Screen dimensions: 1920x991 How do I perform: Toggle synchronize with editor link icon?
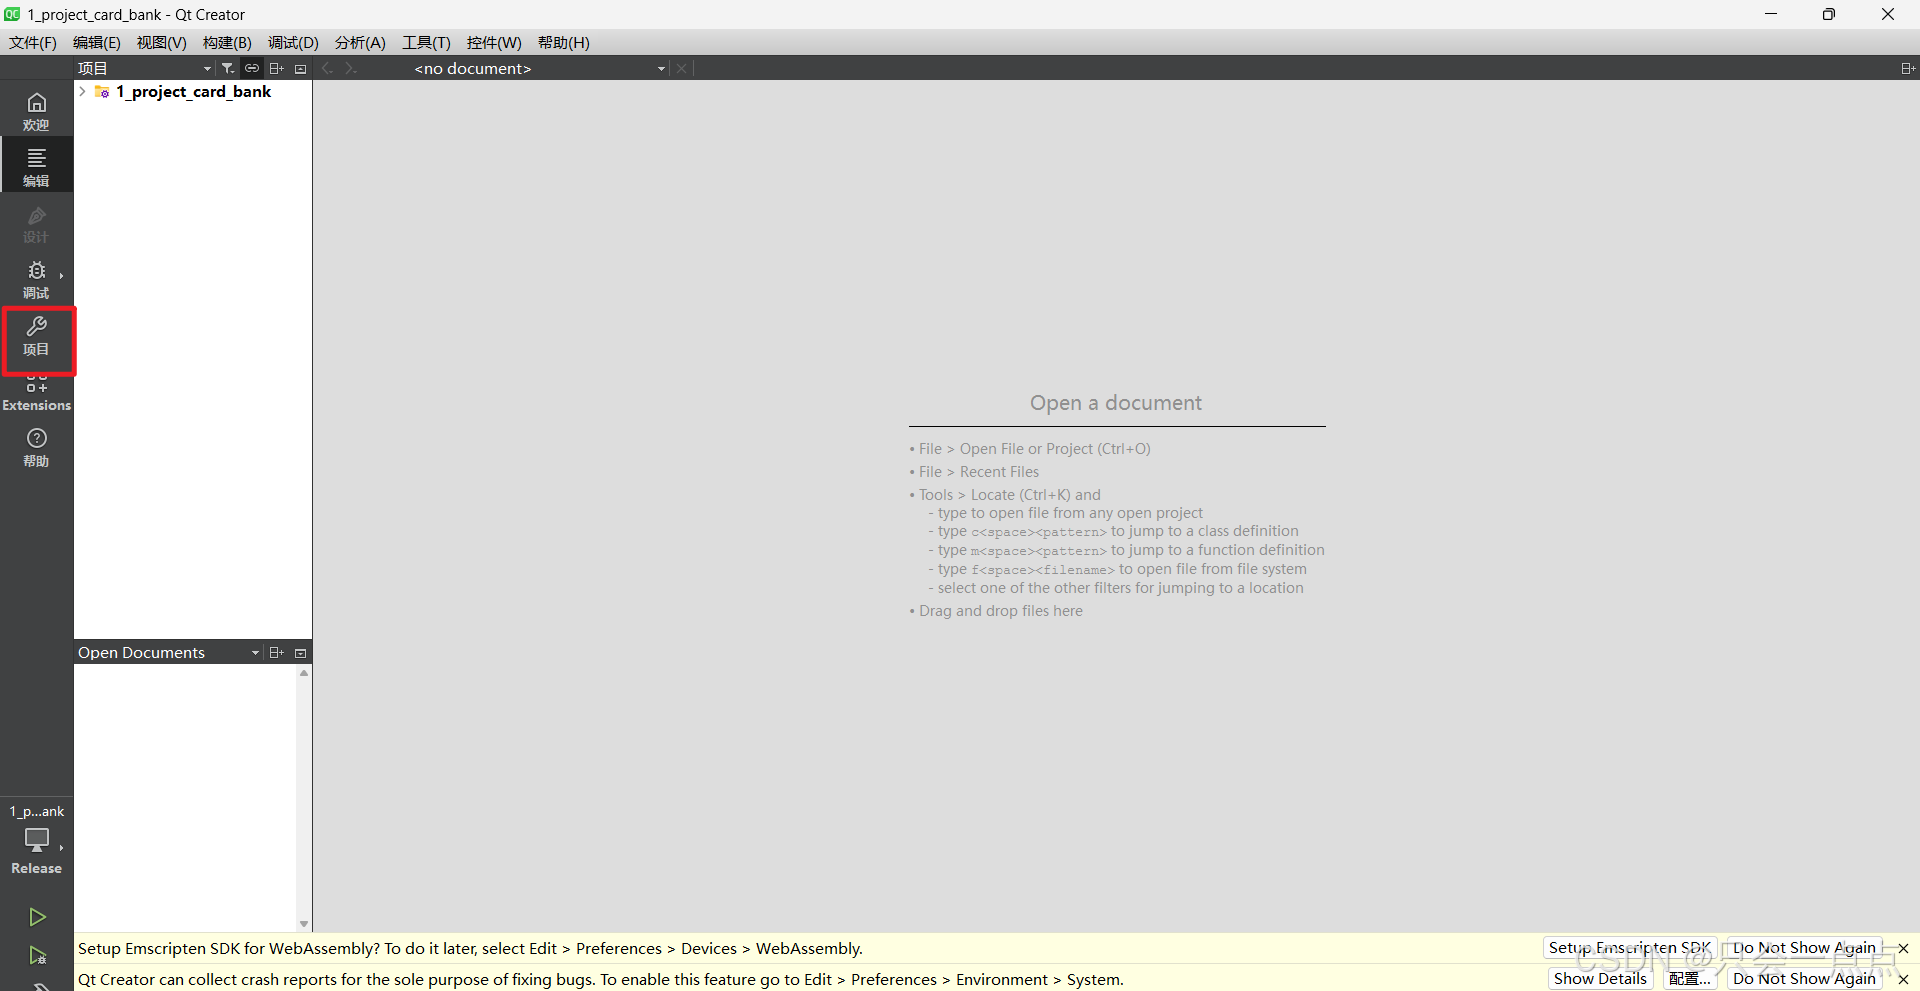coord(252,68)
